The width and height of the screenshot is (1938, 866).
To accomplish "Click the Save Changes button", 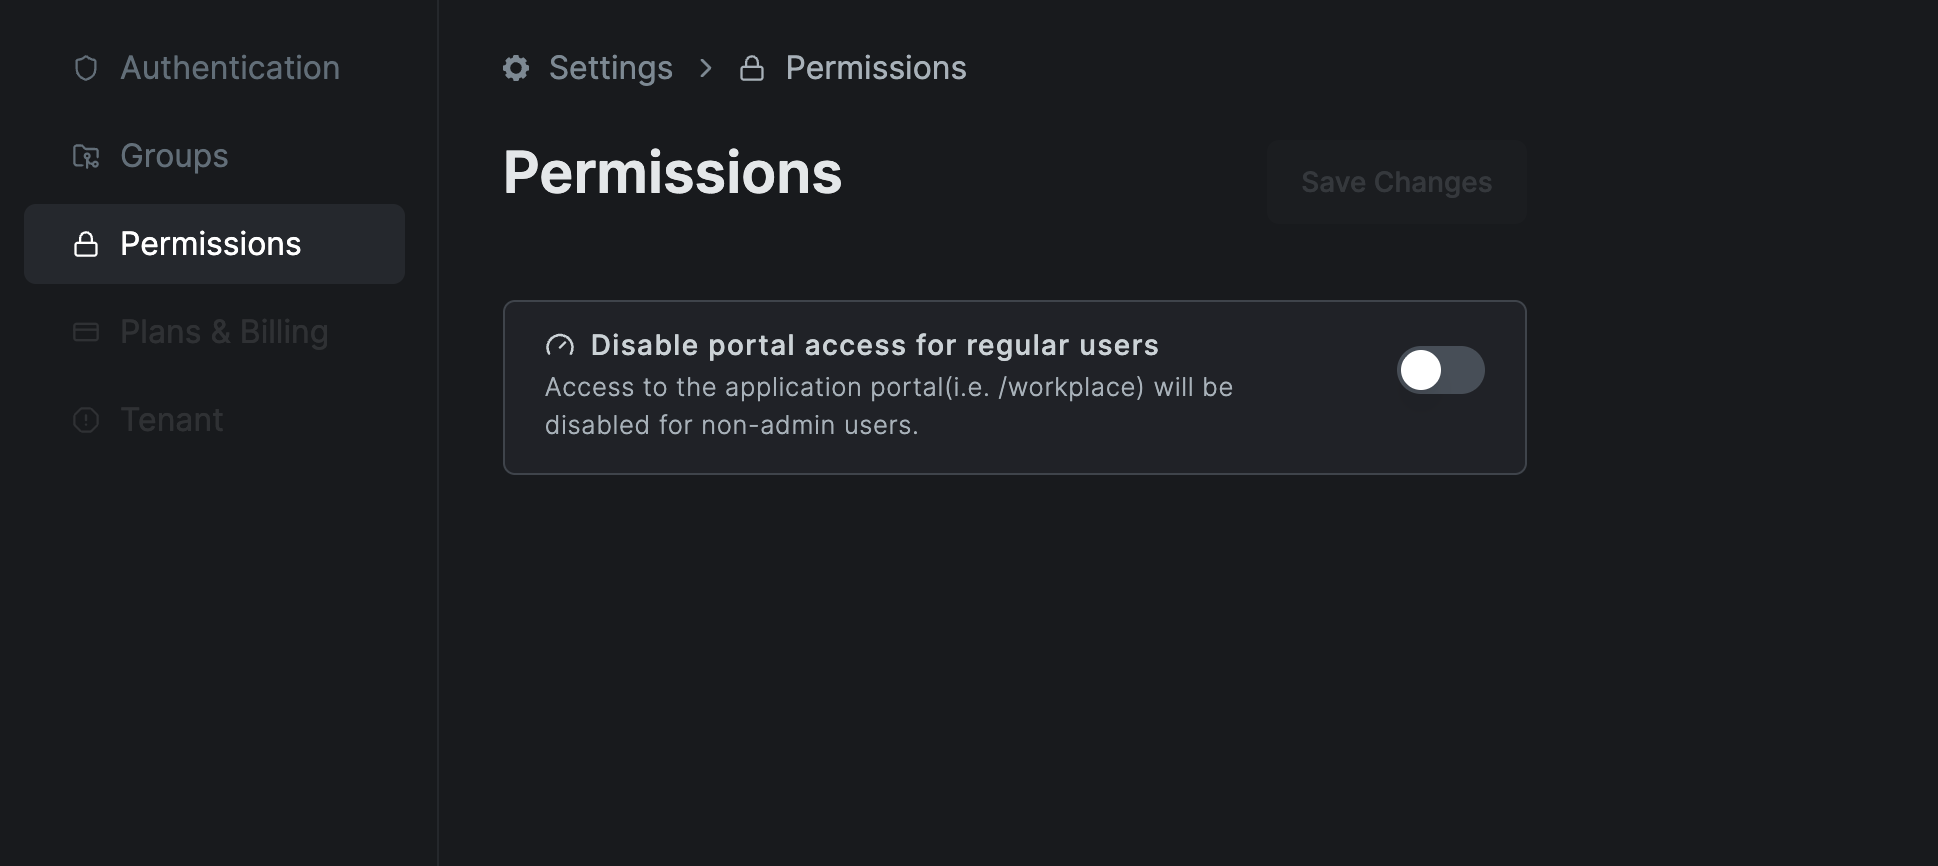I will pyautogui.click(x=1396, y=182).
